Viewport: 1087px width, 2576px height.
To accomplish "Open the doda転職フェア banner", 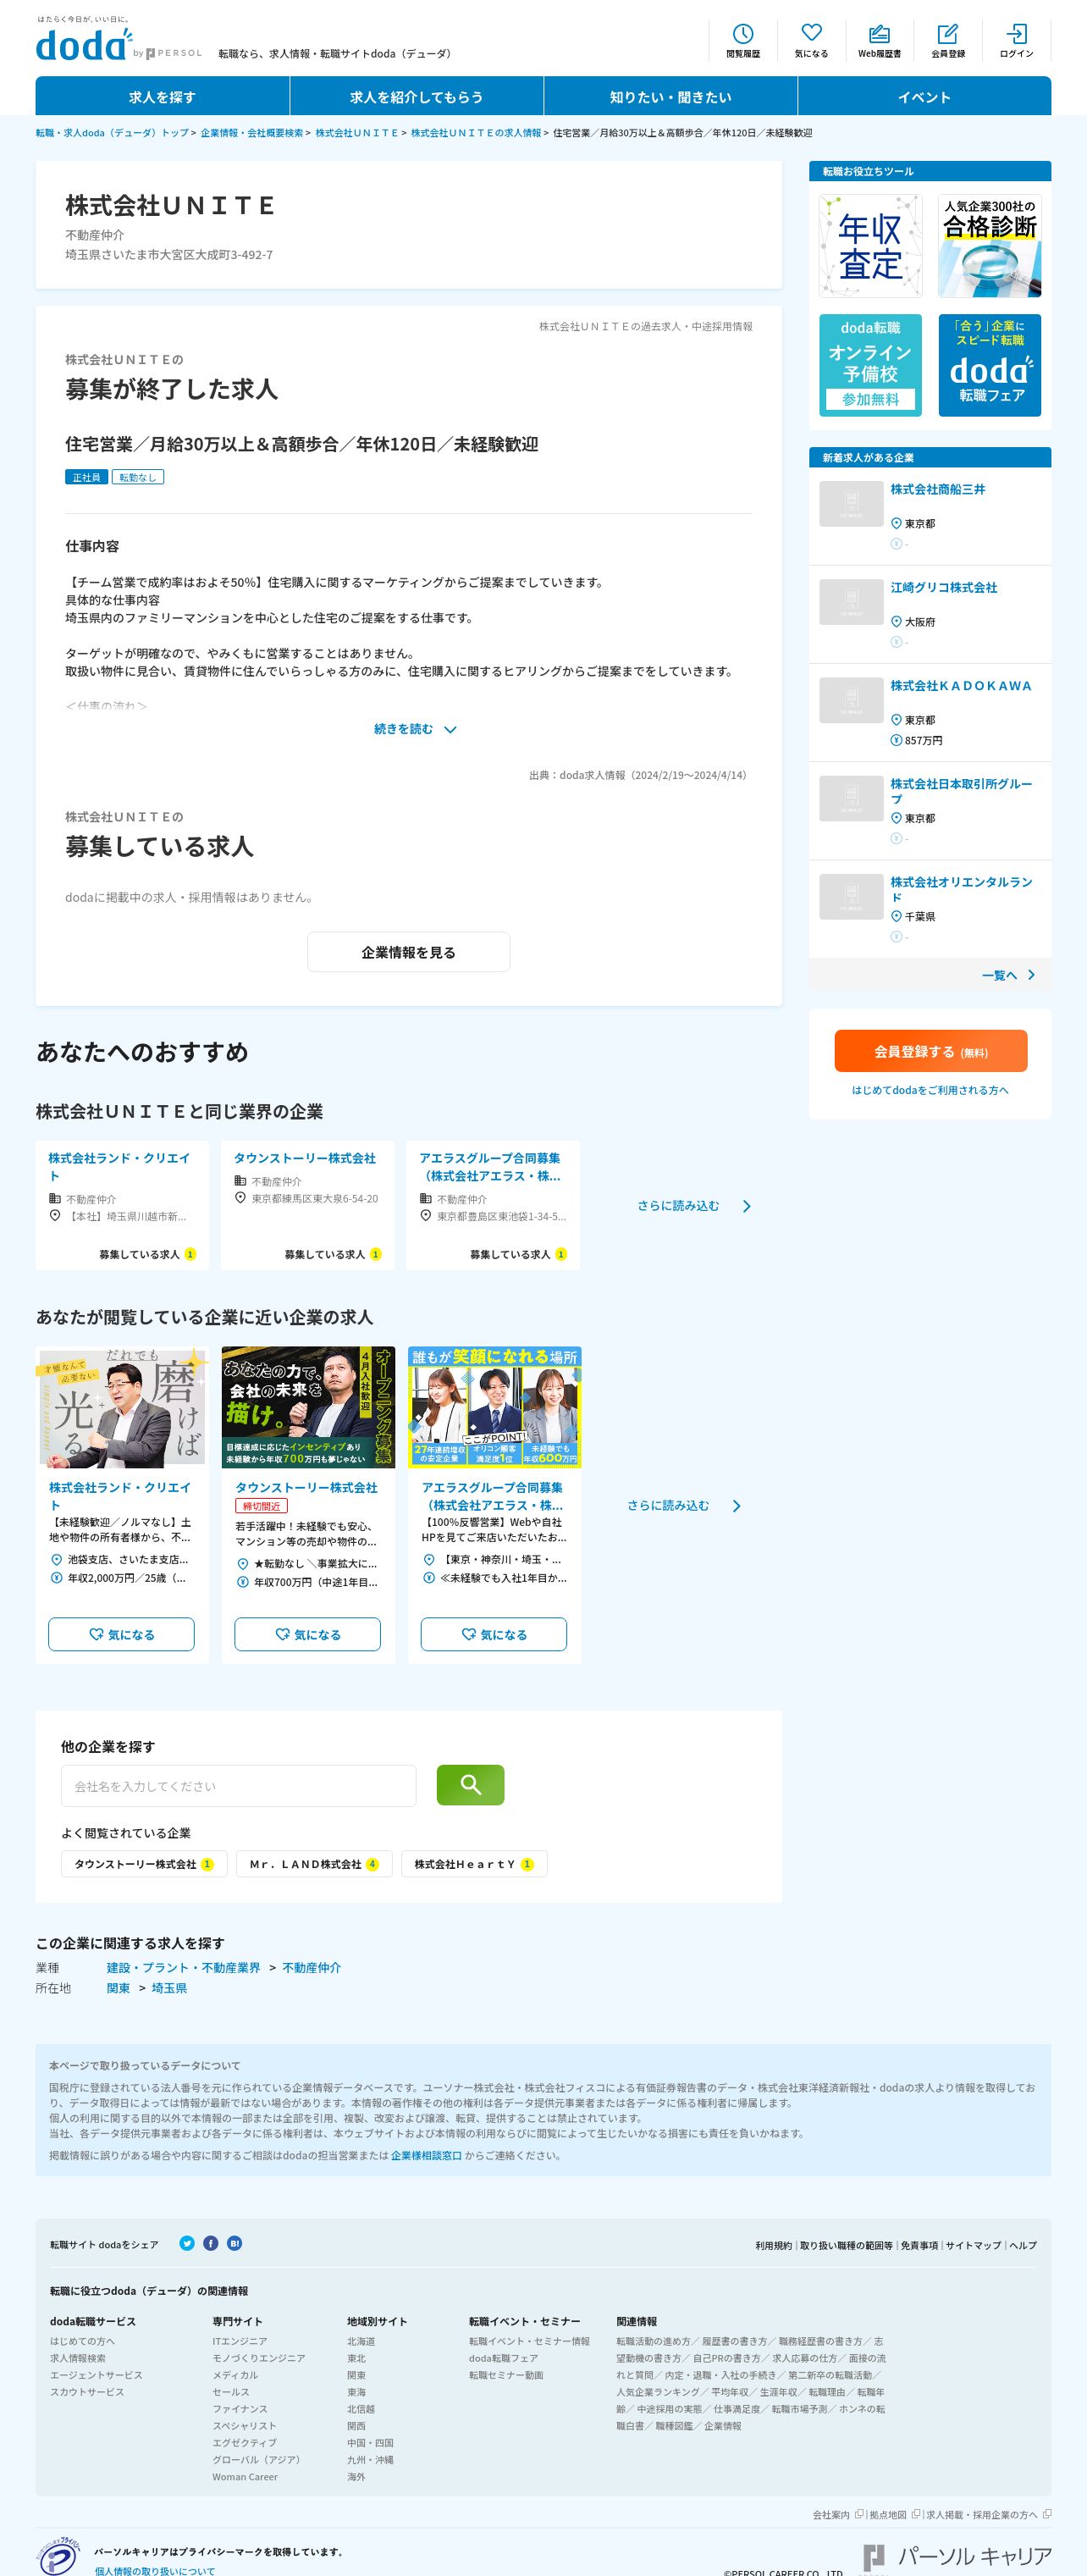I will 990,365.
